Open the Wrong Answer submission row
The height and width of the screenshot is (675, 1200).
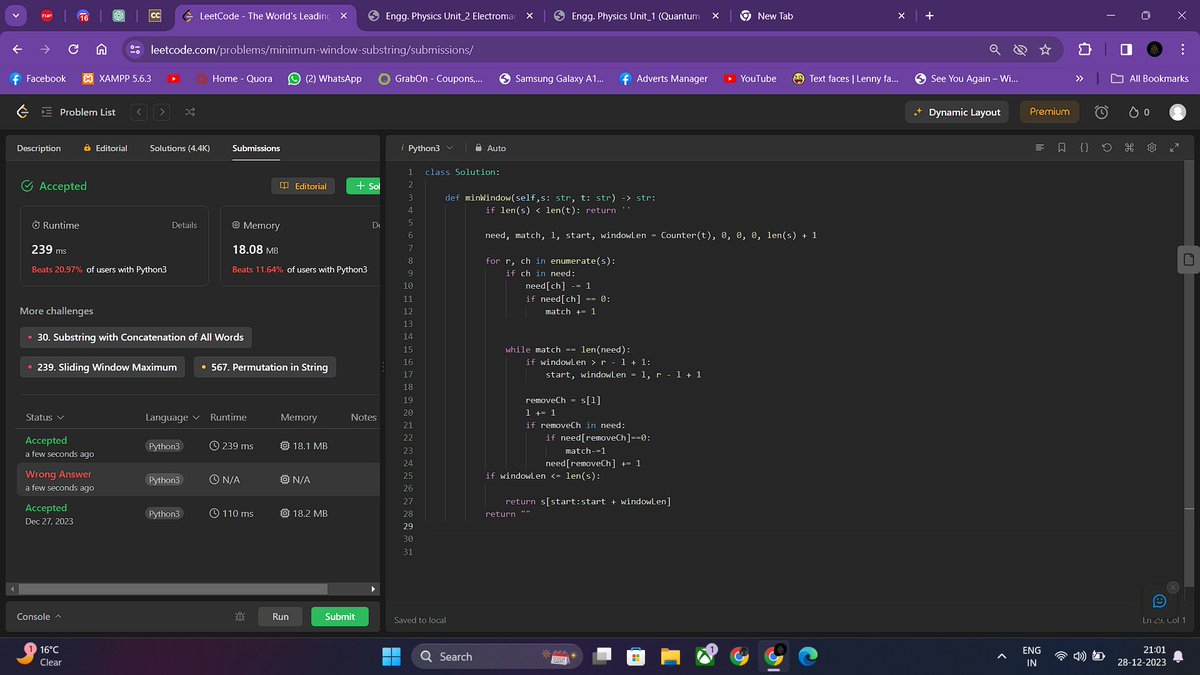point(200,480)
